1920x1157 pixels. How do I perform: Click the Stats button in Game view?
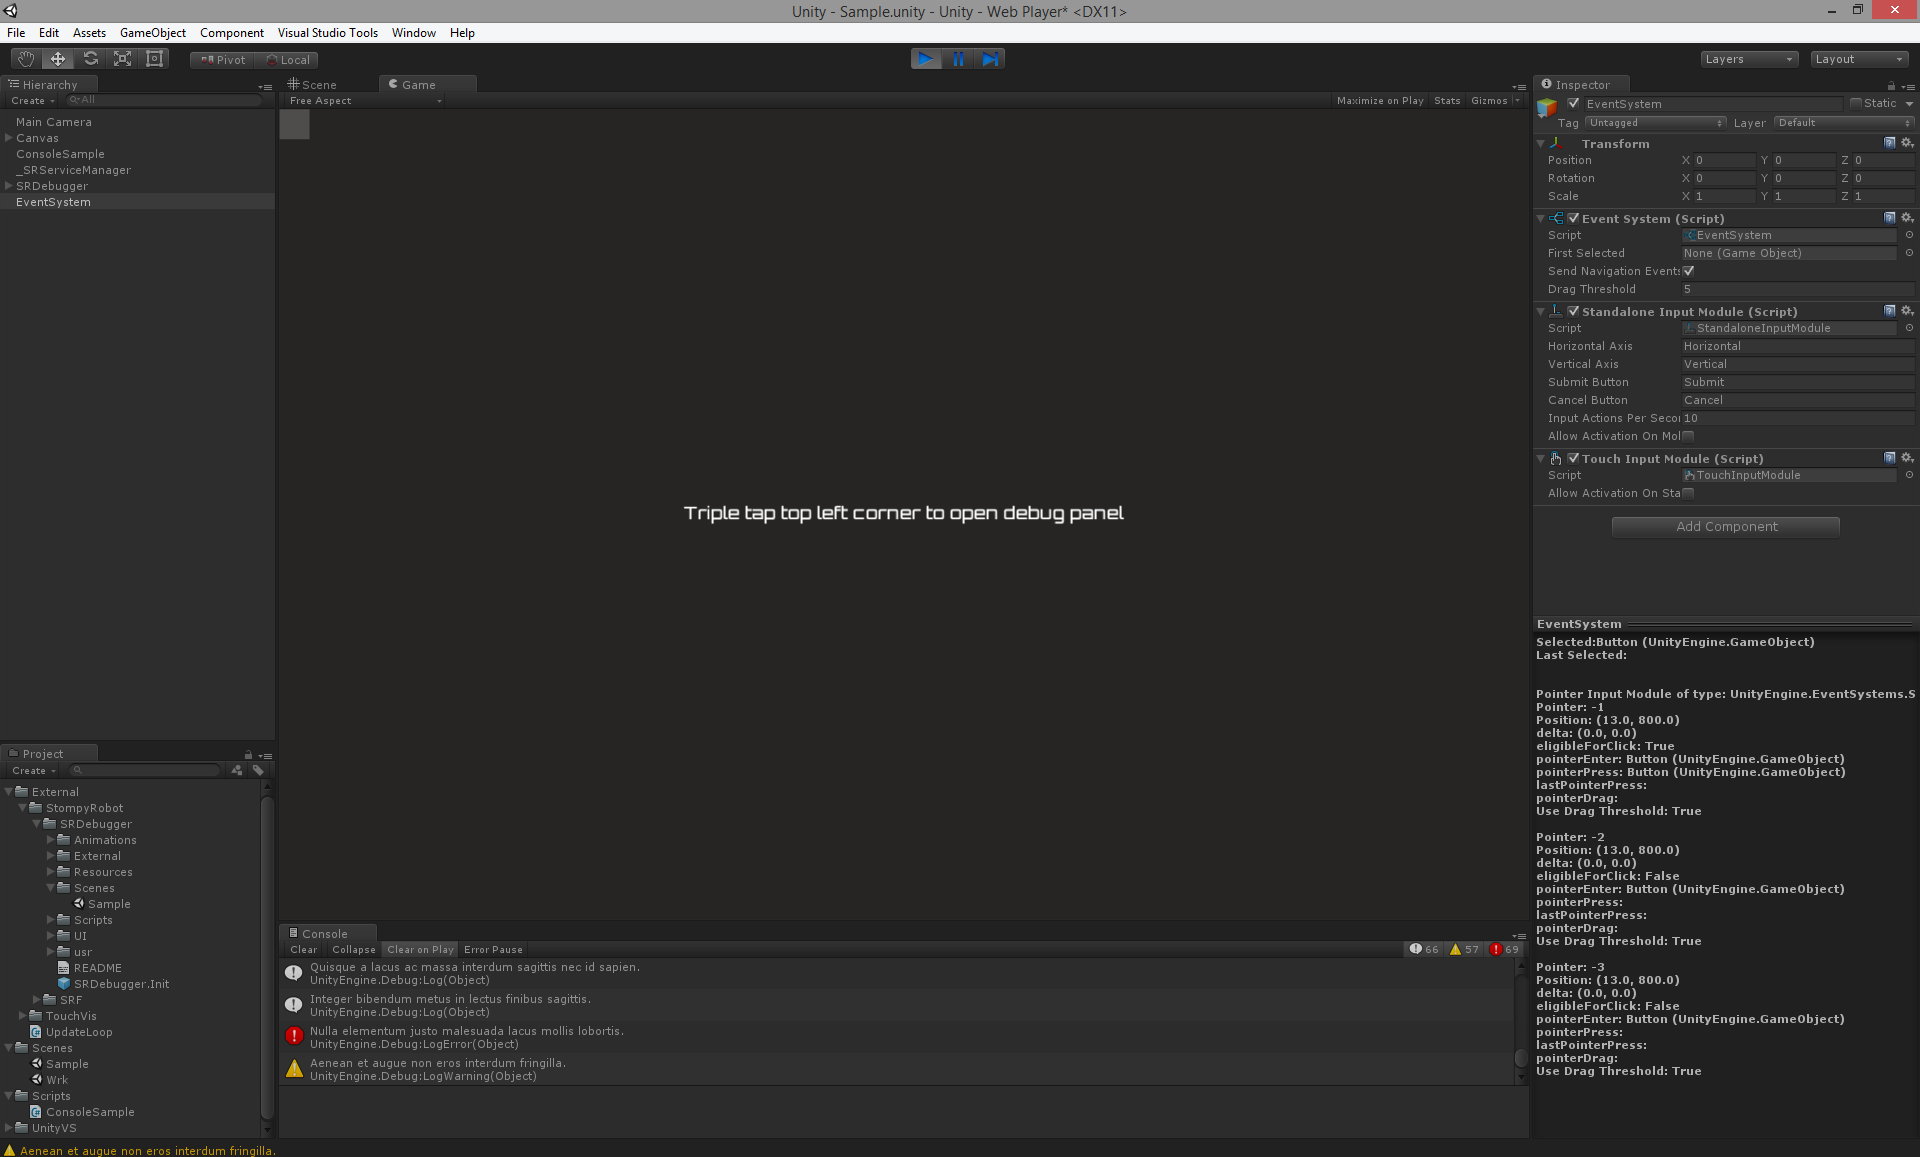point(1447,101)
